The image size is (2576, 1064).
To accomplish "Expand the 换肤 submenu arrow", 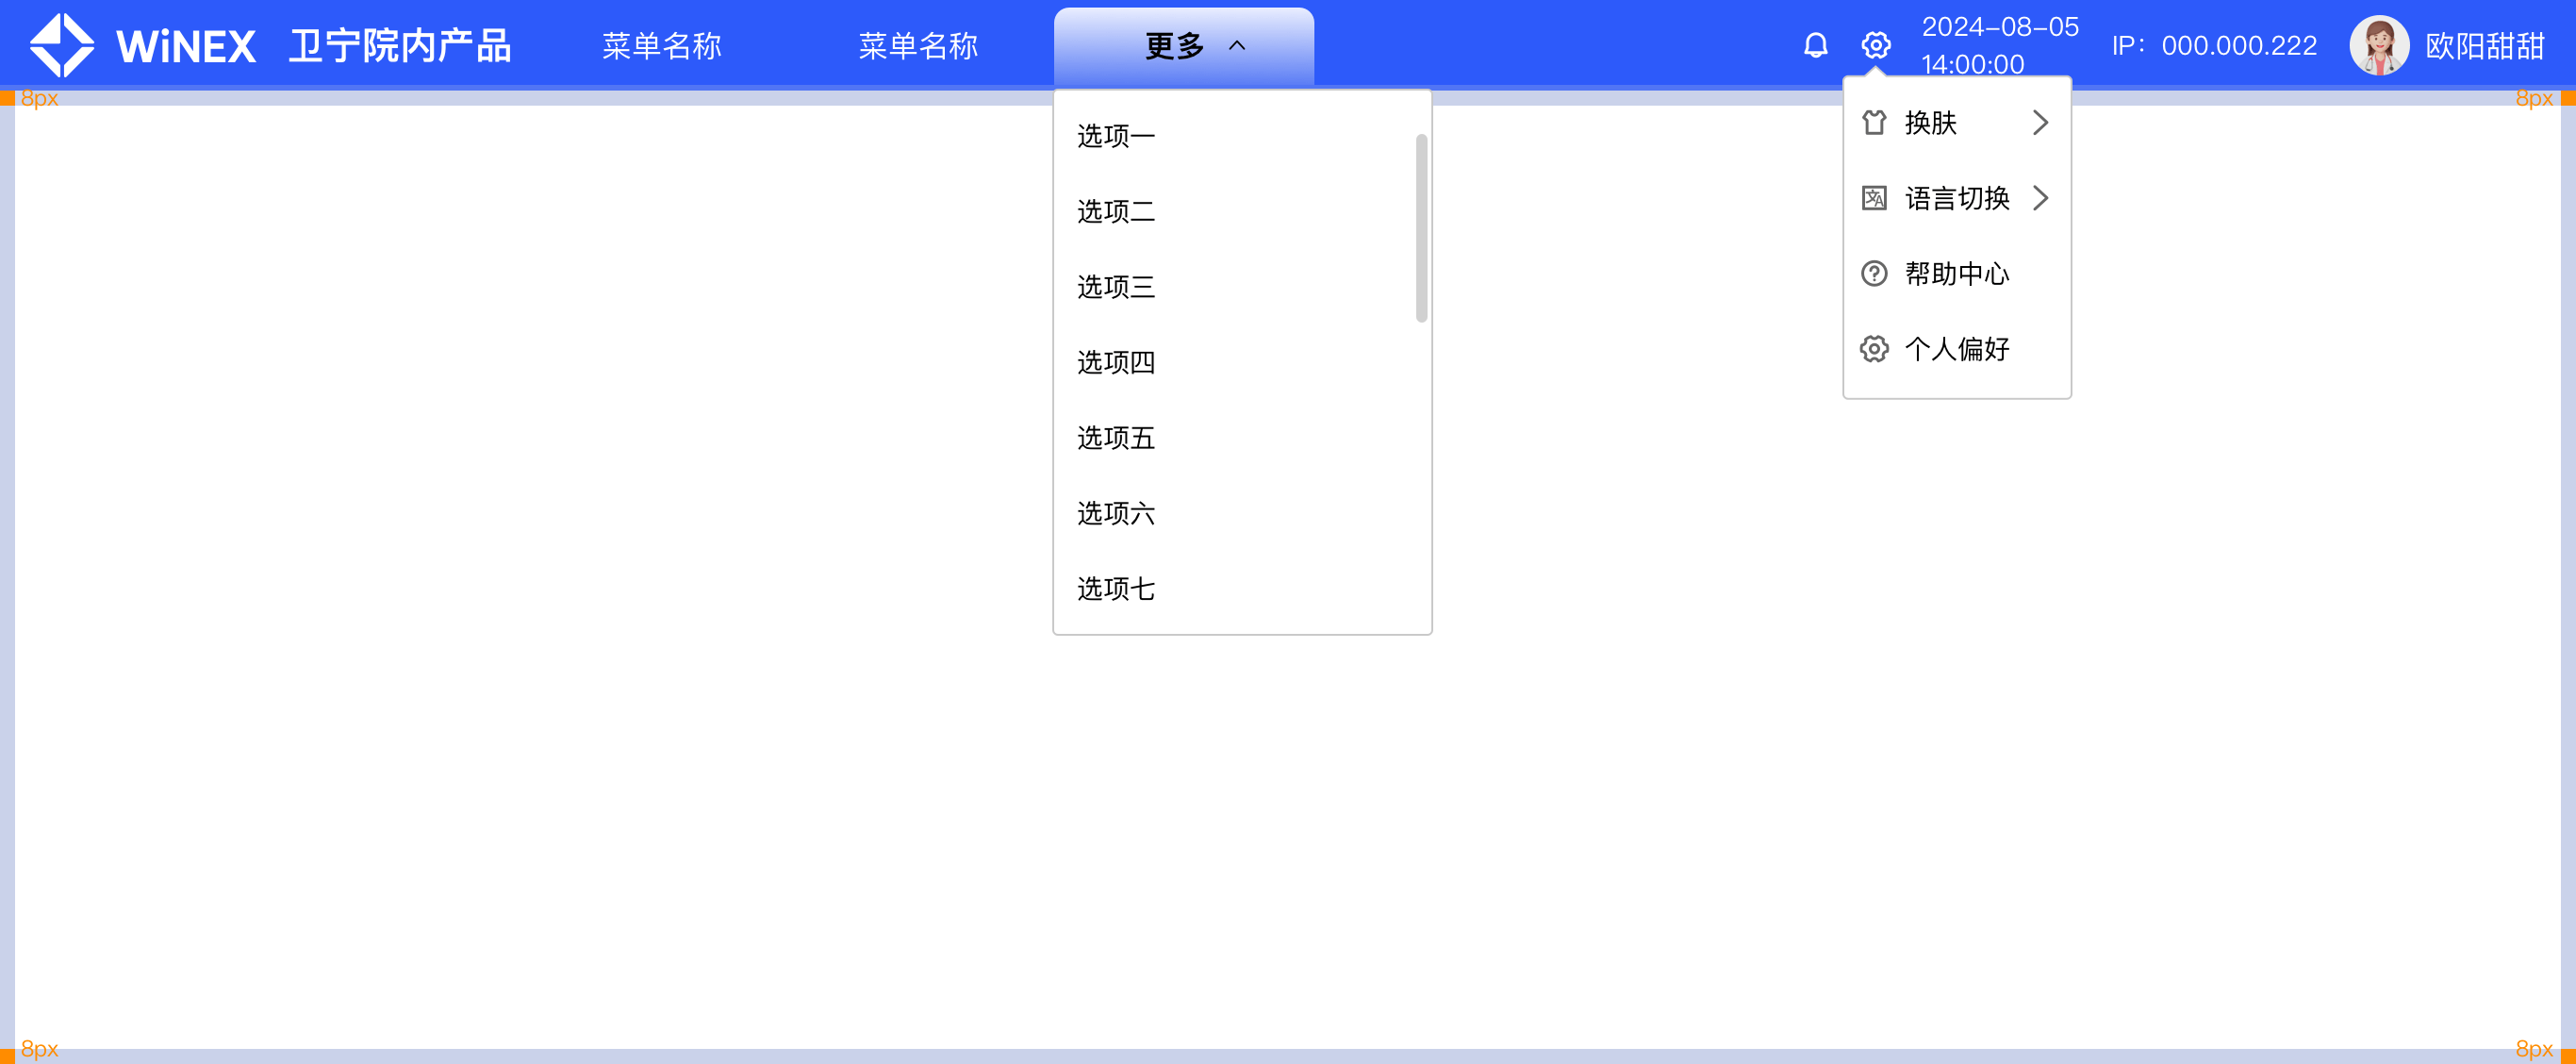I will coord(2040,122).
